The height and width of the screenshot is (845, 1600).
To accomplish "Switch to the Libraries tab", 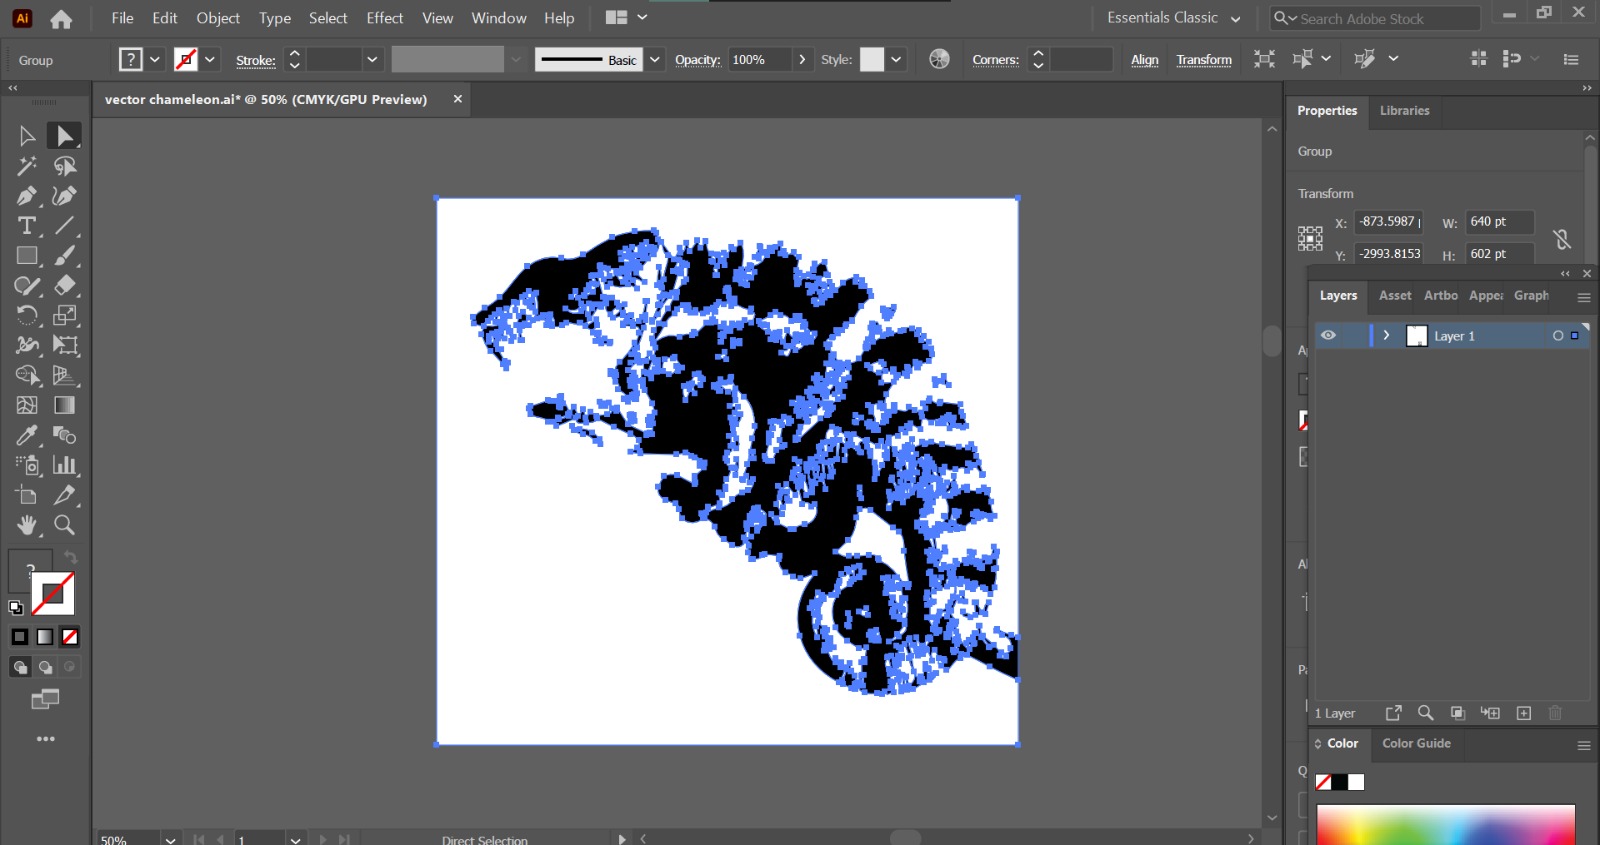I will (1404, 111).
